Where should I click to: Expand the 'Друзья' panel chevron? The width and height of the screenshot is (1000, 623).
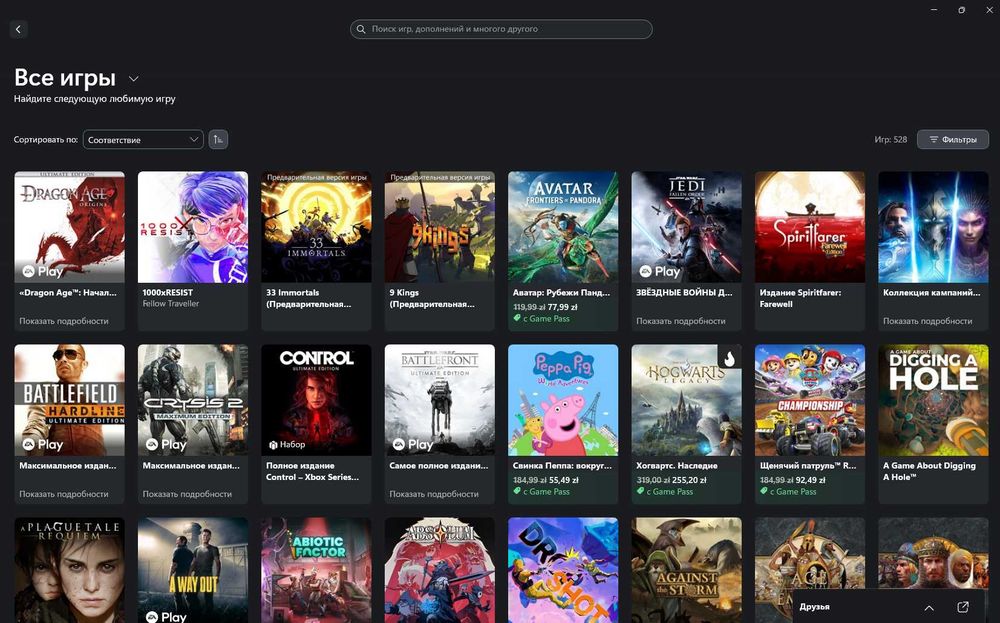pos(929,608)
